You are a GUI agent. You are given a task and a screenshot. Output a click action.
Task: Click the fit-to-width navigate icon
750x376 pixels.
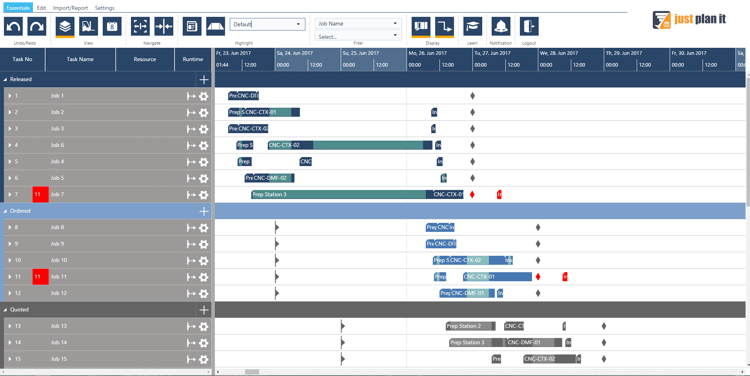(x=140, y=26)
